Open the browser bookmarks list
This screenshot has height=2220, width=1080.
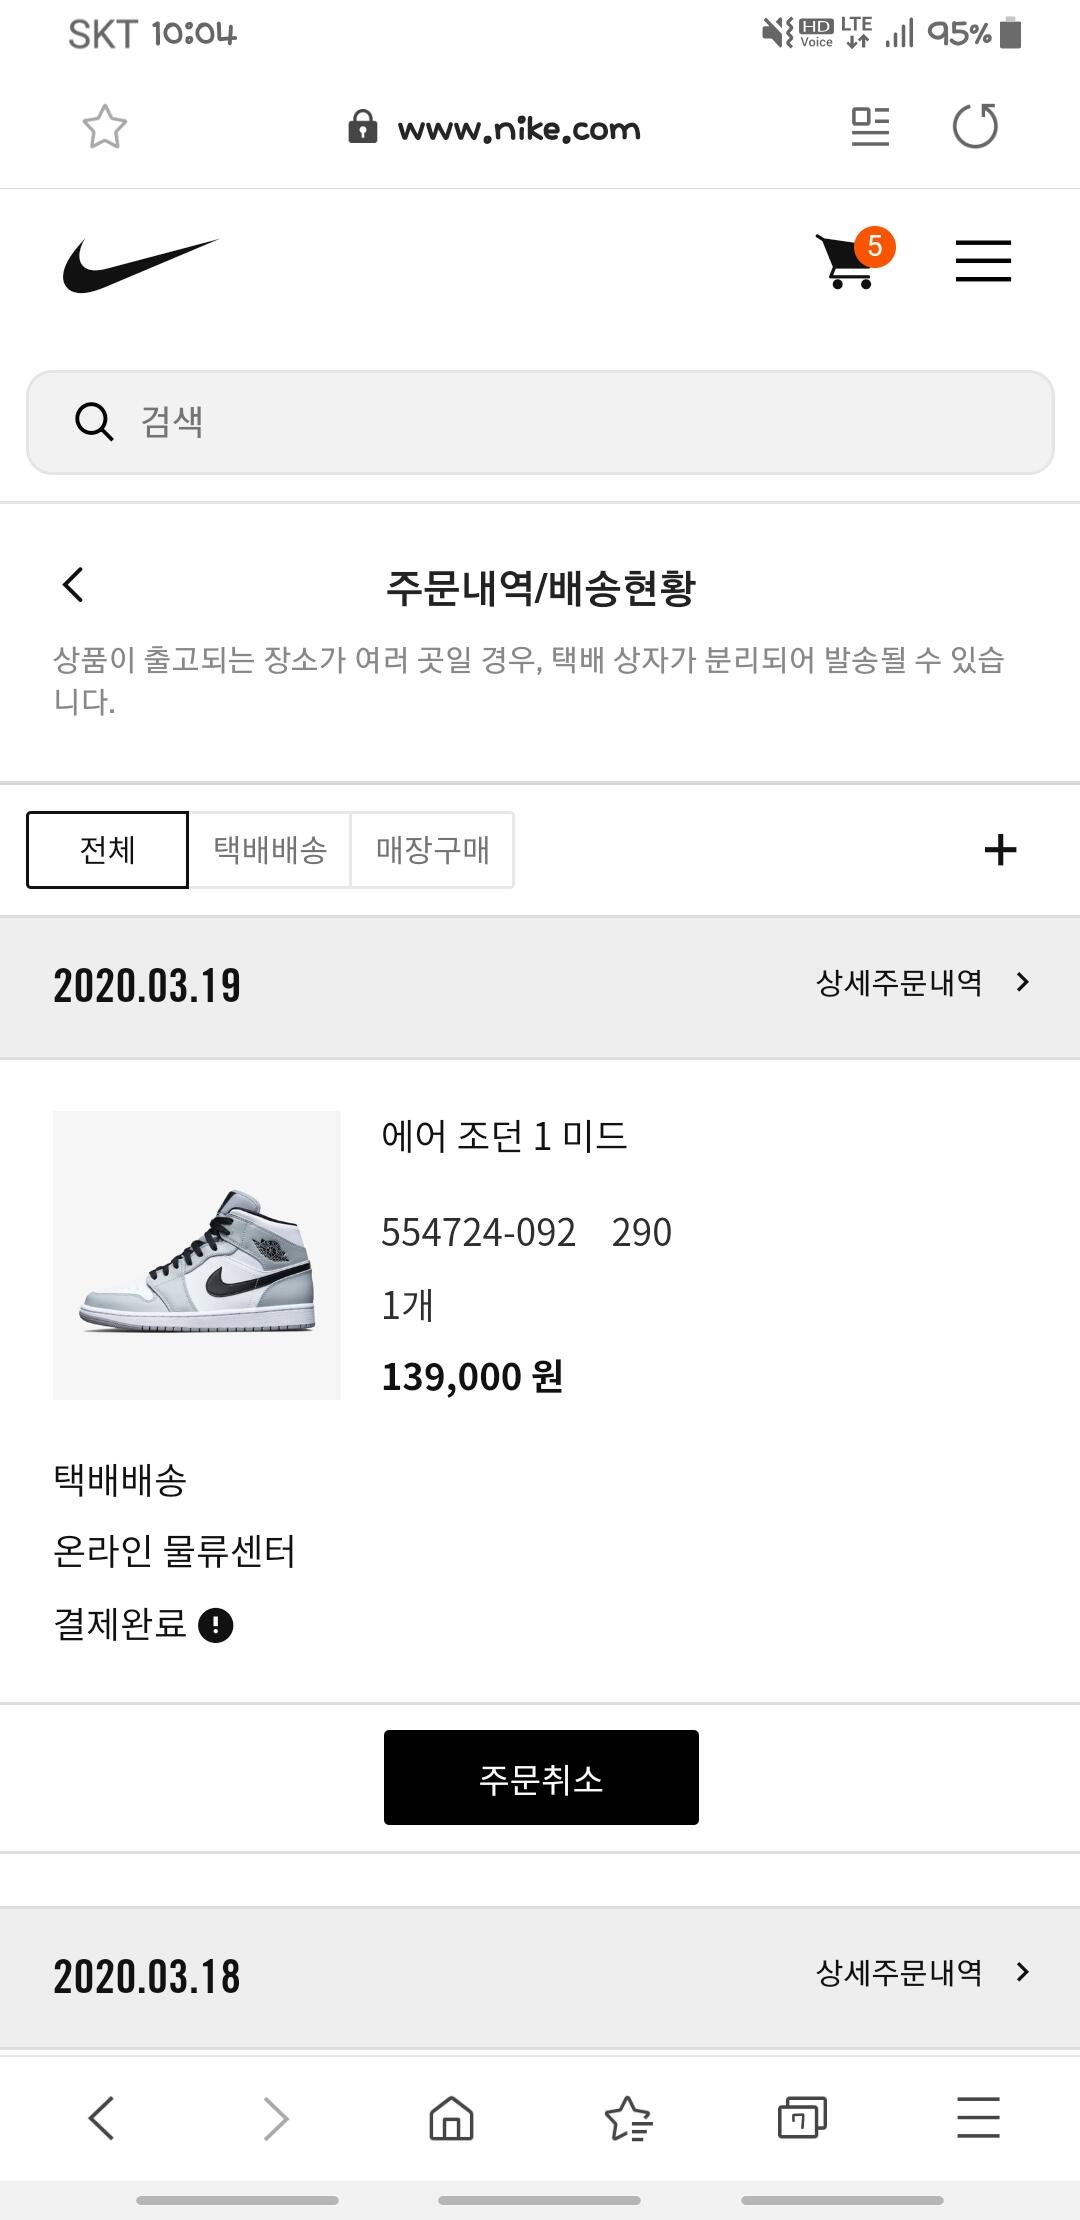click(x=627, y=2117)
